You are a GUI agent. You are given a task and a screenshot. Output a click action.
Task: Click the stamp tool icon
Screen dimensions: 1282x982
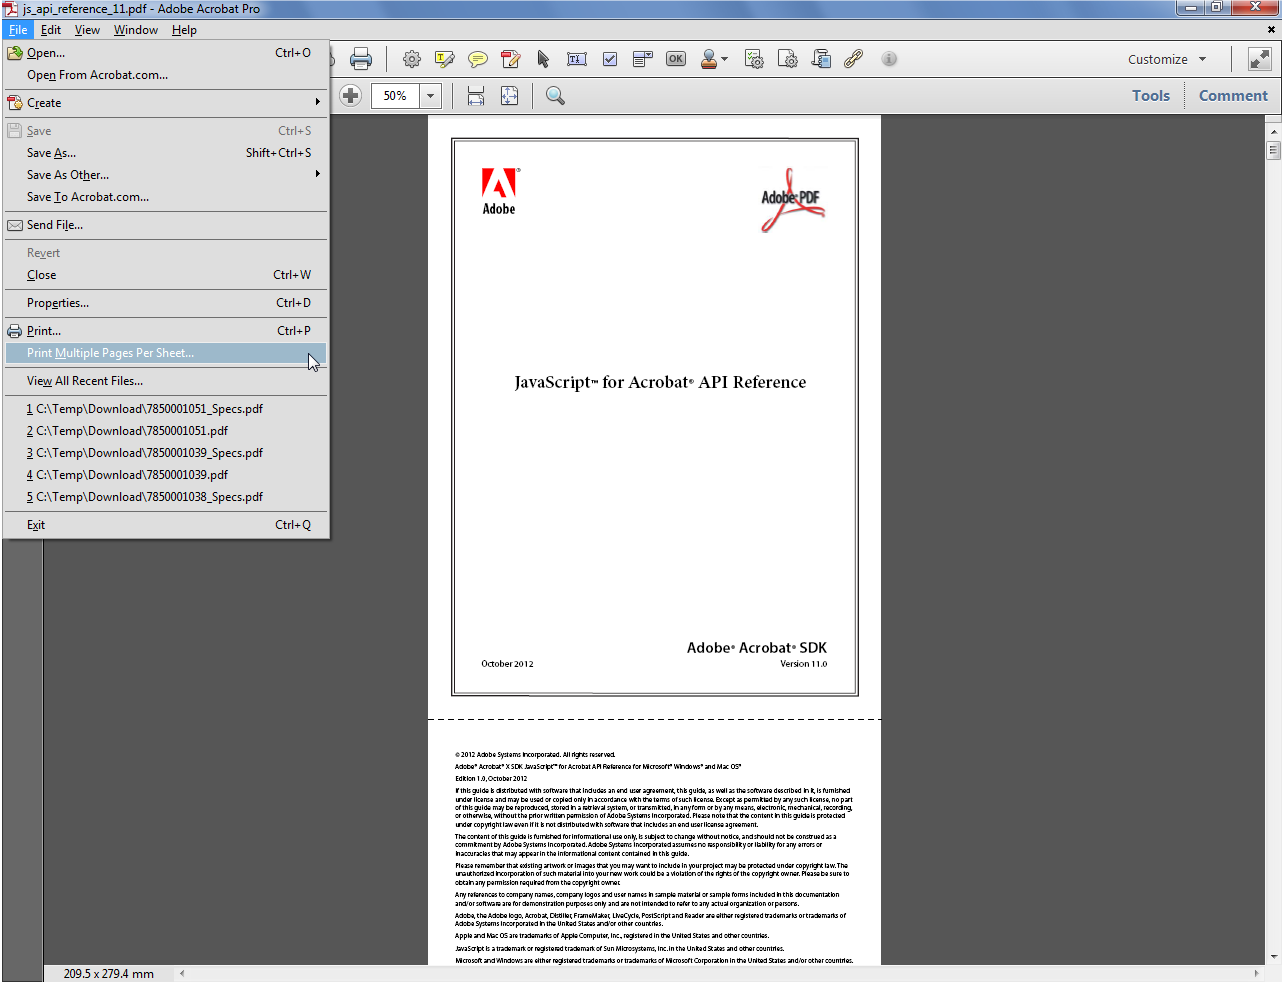tap(709, 59)
